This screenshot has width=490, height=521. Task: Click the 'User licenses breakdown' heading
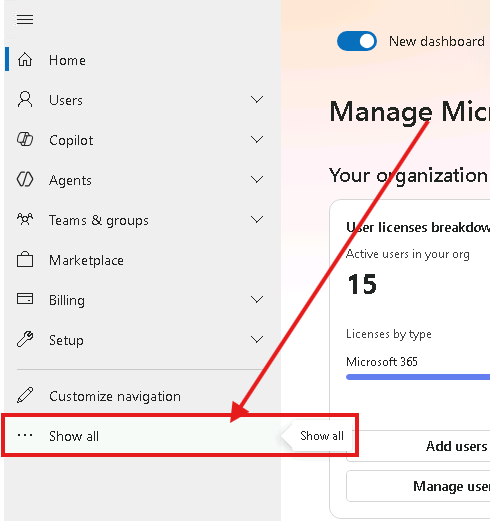[418, 227]
